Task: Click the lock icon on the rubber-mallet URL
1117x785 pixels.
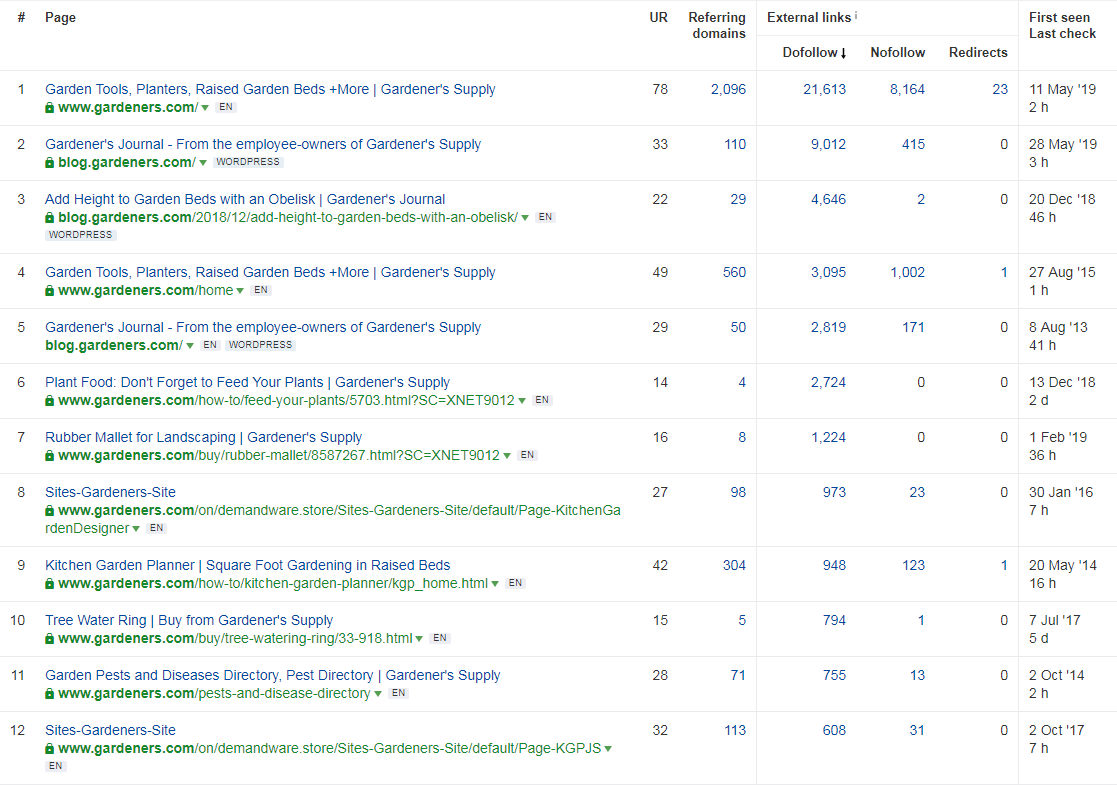Action: coord(49,455)
